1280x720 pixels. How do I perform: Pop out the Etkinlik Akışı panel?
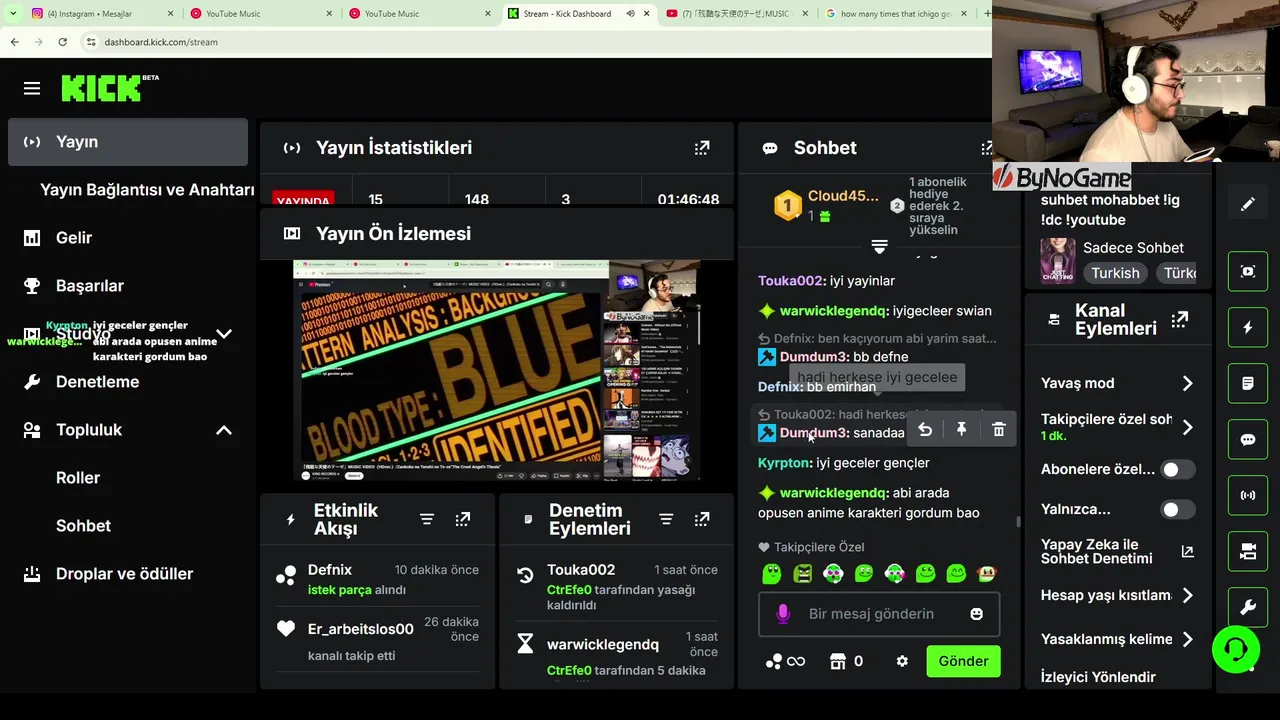tap(462, 519)
